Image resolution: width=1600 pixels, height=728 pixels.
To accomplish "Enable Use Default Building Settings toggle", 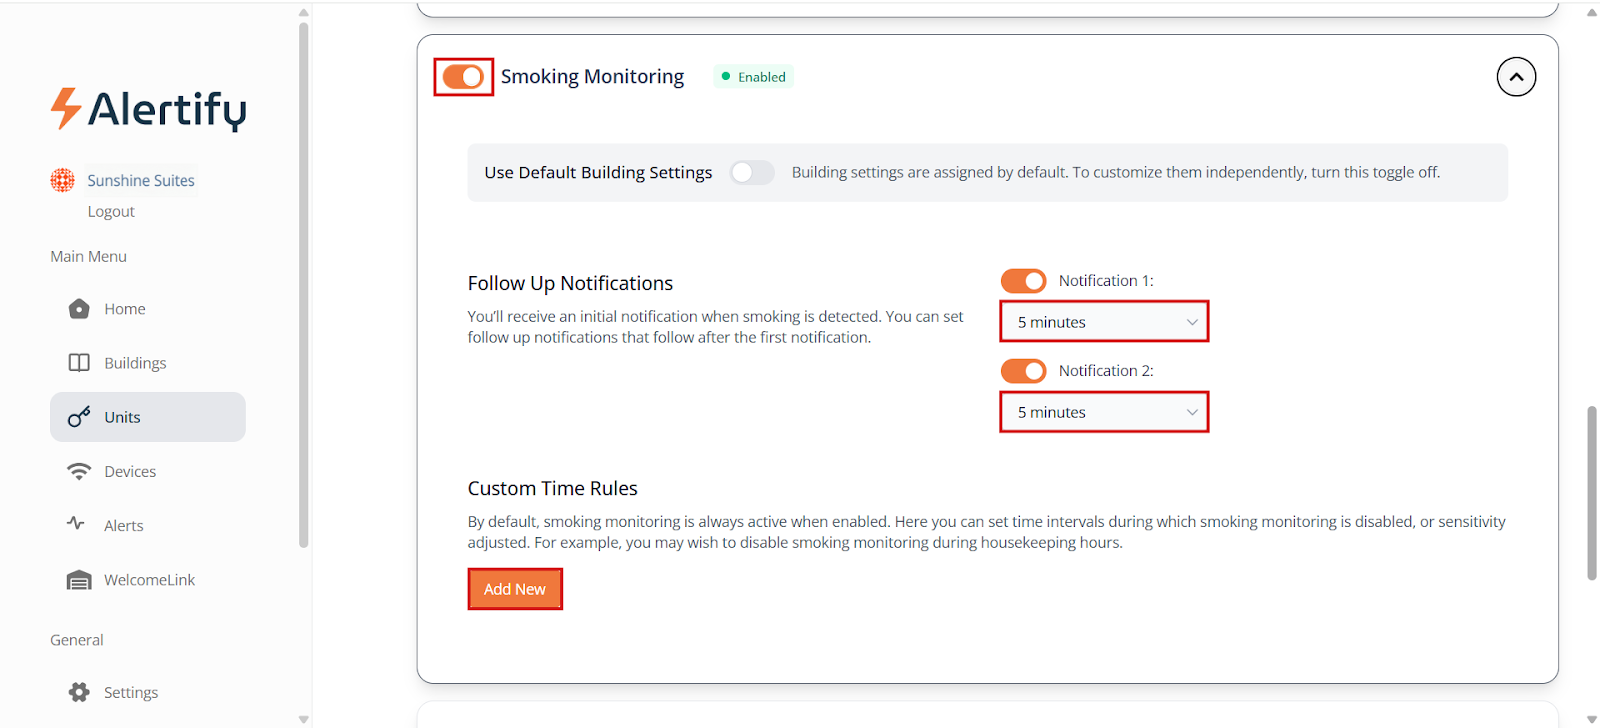I will point(752,172).
